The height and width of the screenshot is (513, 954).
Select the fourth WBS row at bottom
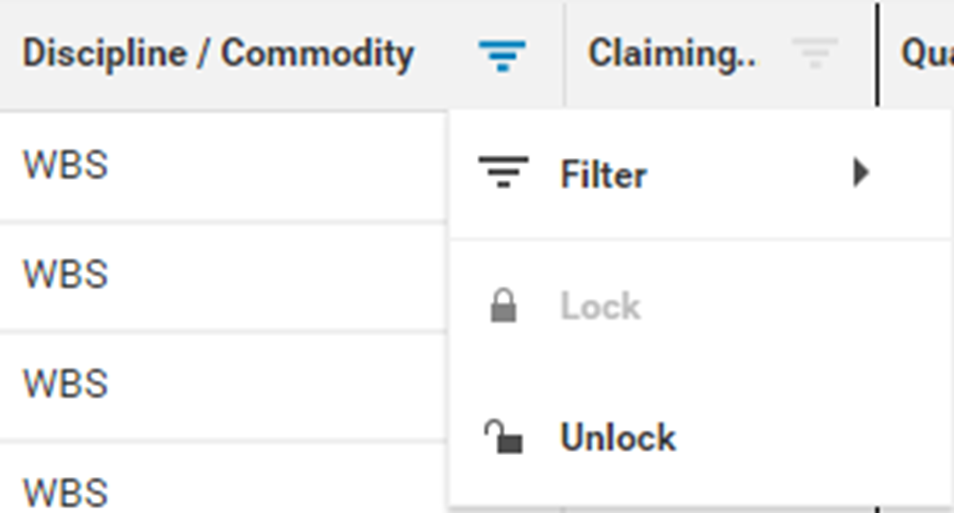[x=66, y=492]
